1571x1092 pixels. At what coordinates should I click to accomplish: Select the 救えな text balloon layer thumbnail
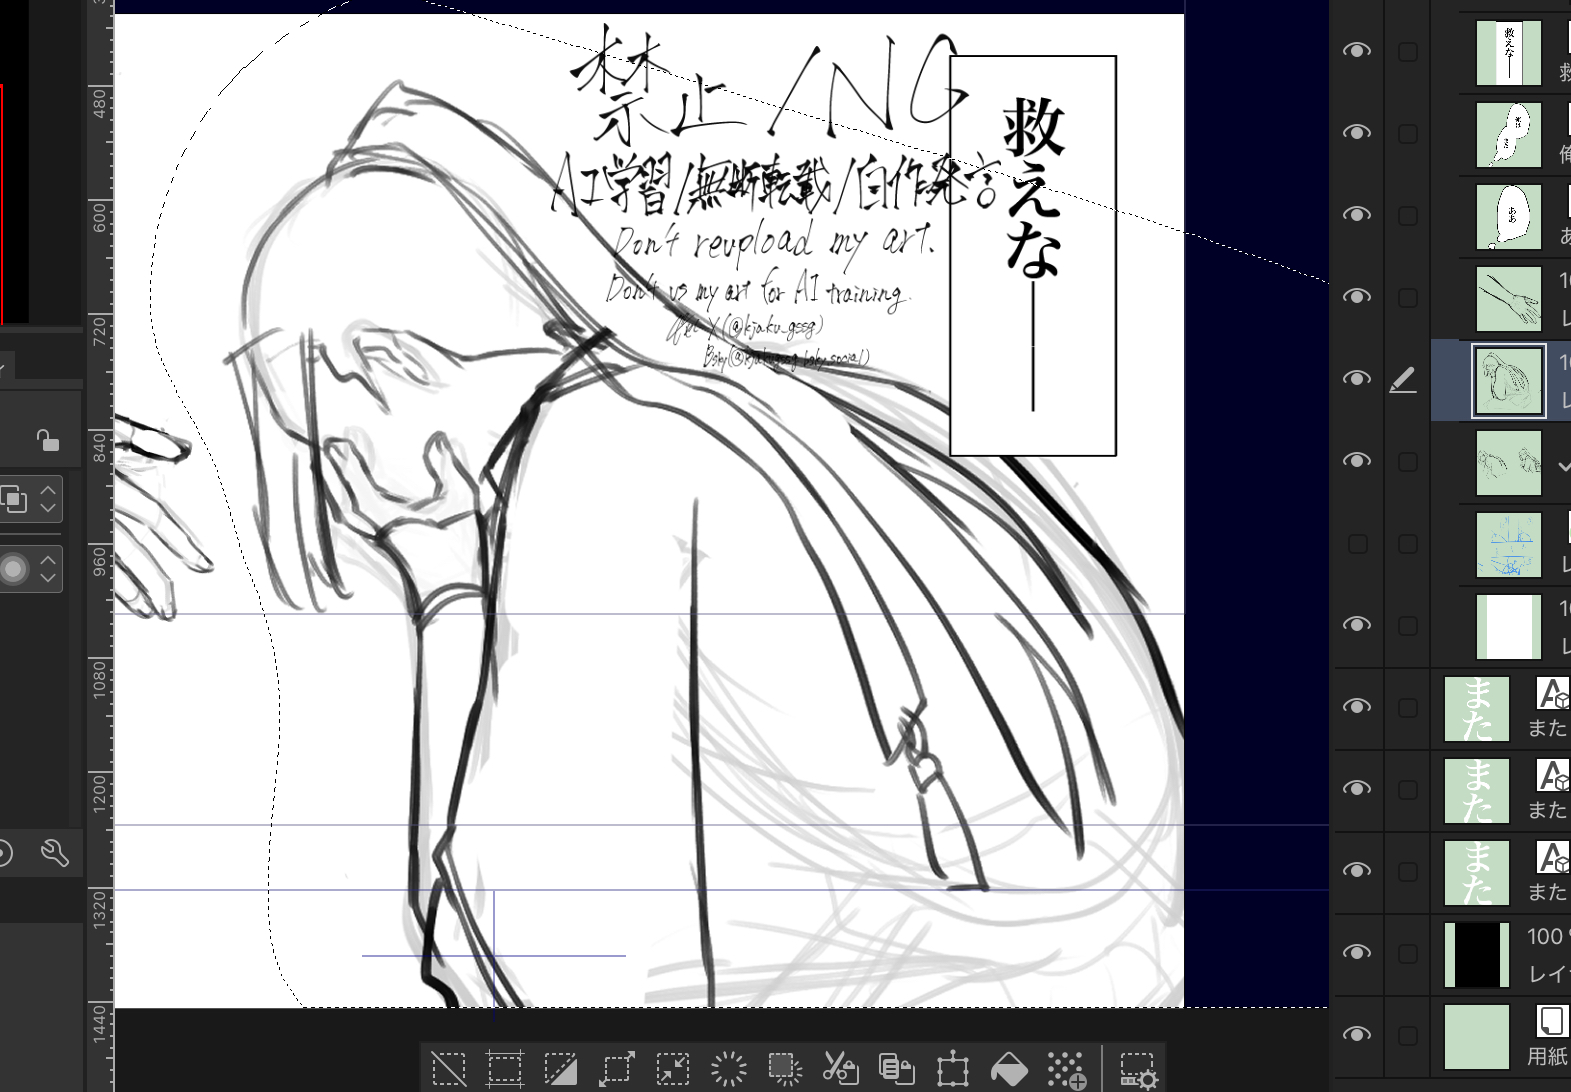point(1508,53)
